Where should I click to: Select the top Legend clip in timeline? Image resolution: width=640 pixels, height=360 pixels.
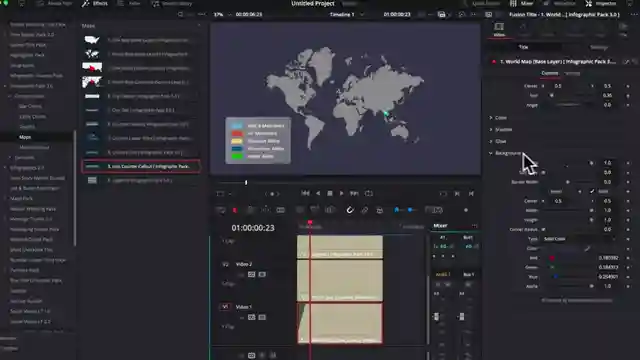coord(340,247)
